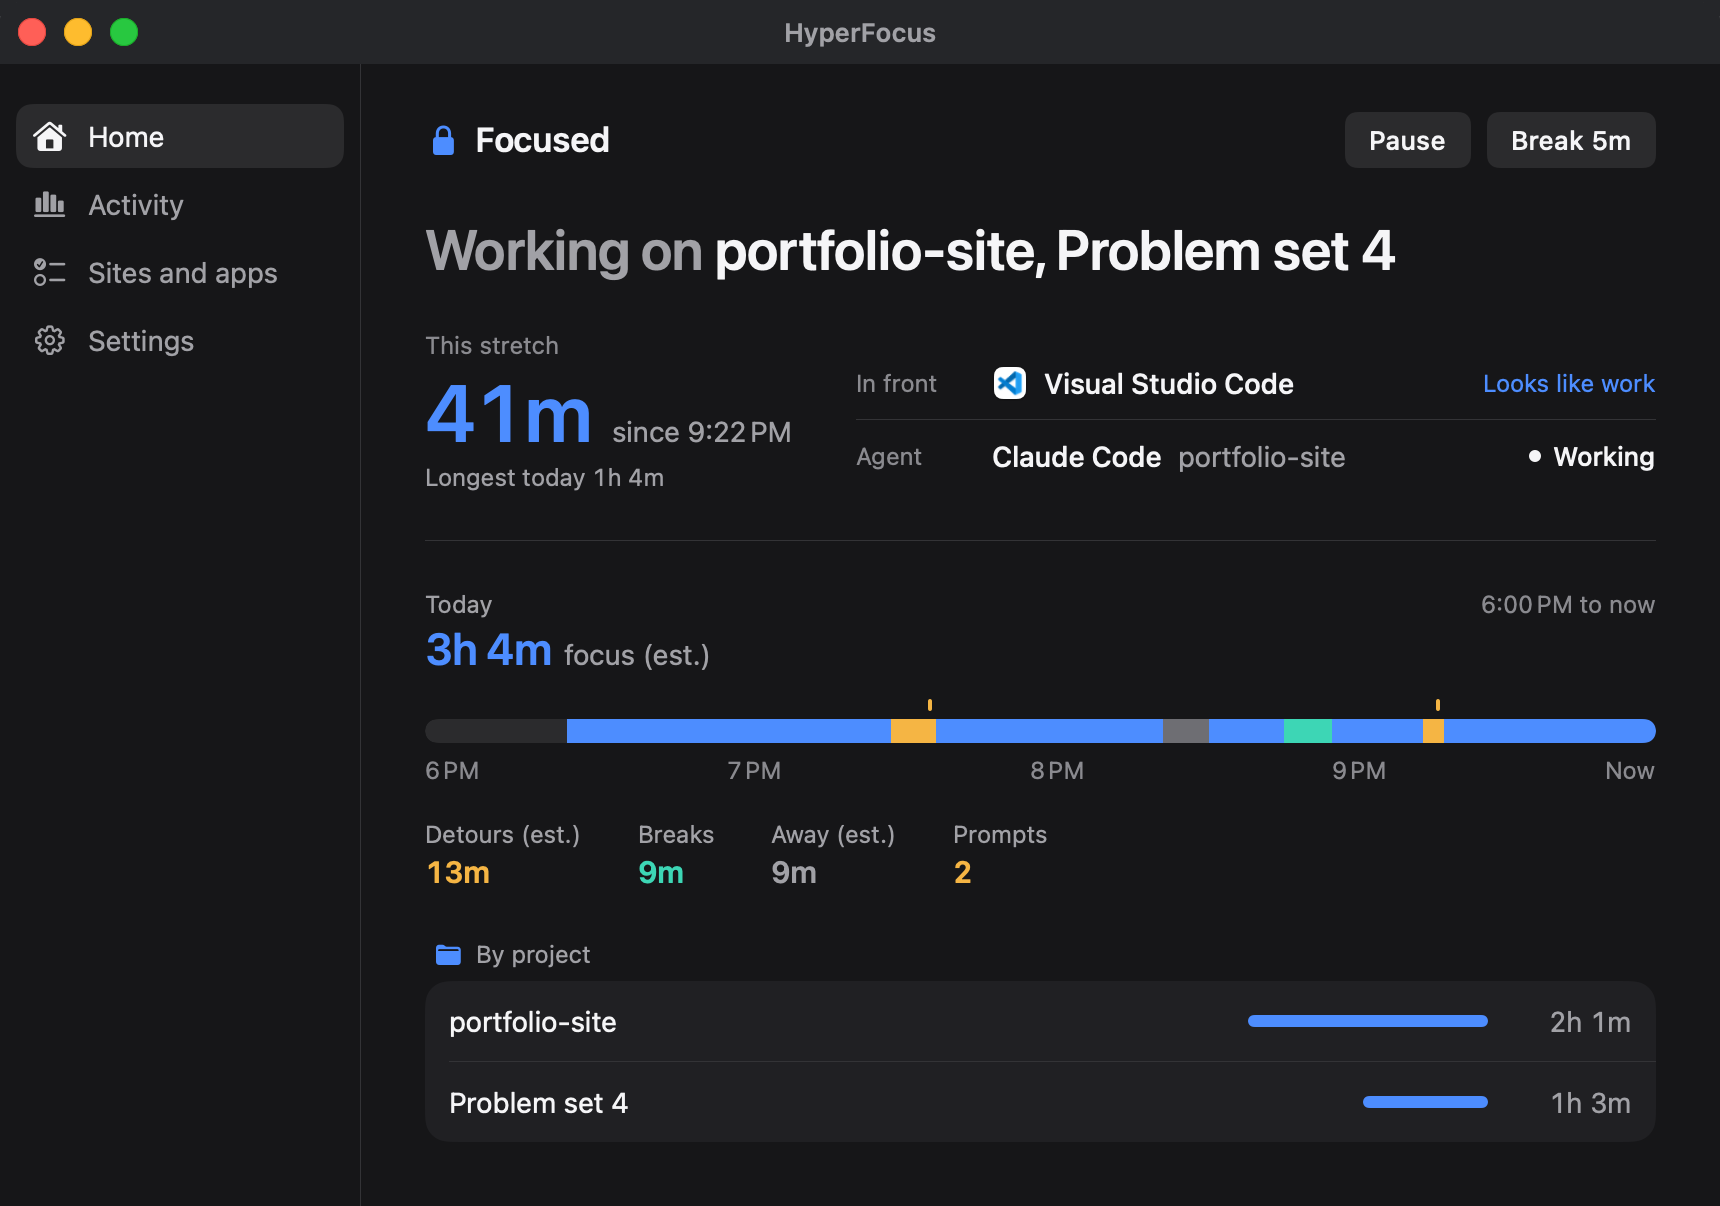
Task: Click the Away 9m value
Action: (794, 873)
